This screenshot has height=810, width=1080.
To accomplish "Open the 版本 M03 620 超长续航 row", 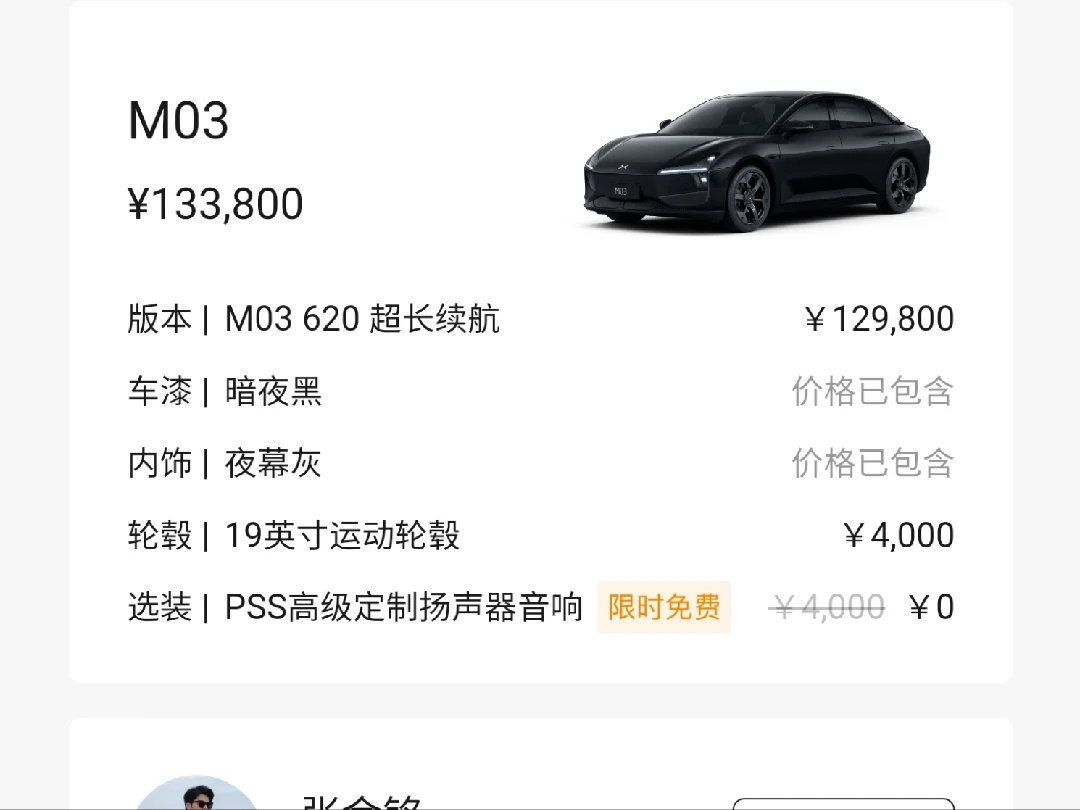I will [x=541, y=319].
